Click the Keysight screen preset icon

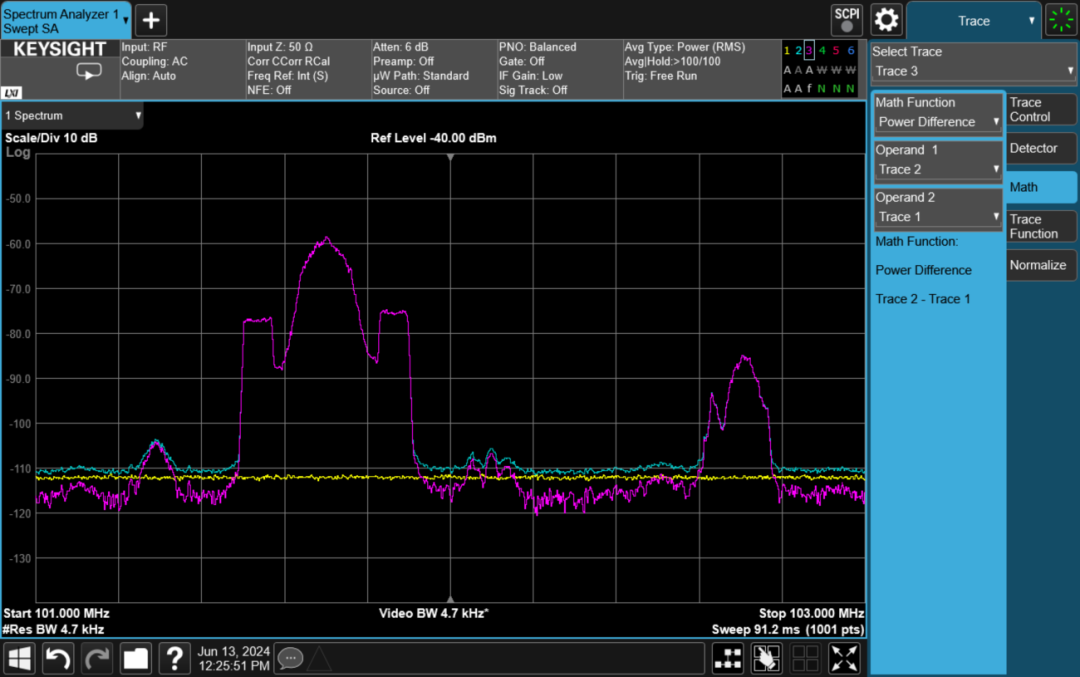point(89,72)
